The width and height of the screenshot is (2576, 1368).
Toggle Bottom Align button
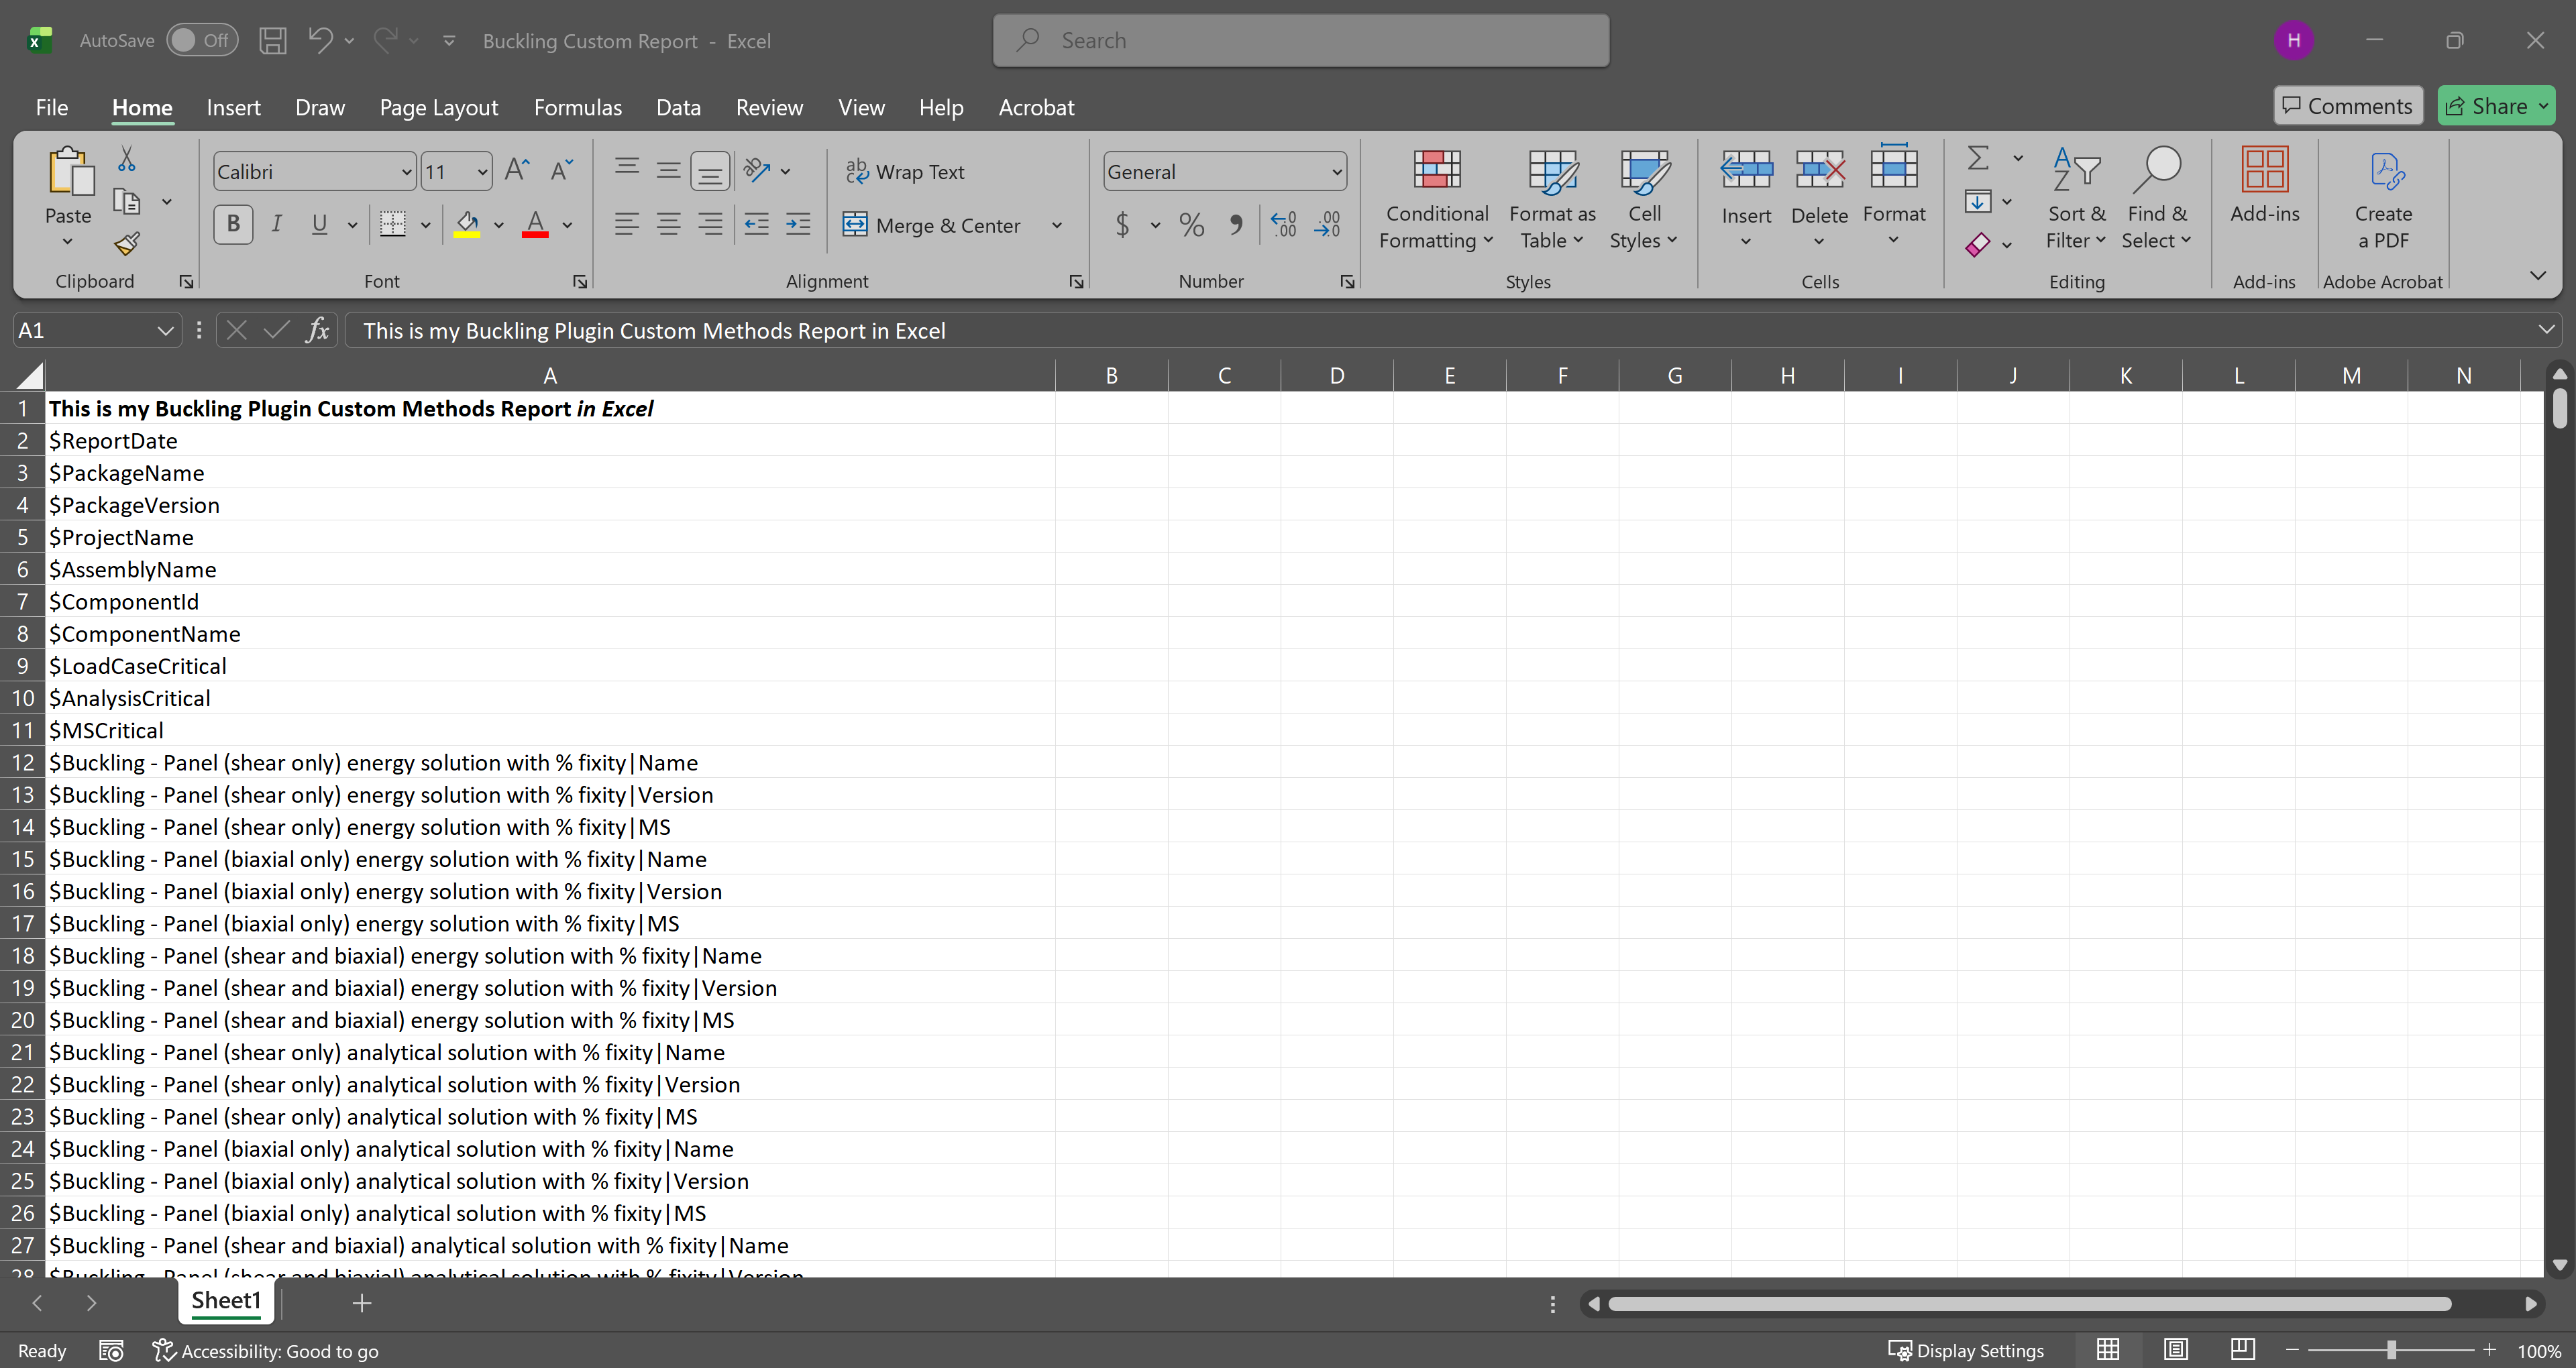click(x=710, y=171)
